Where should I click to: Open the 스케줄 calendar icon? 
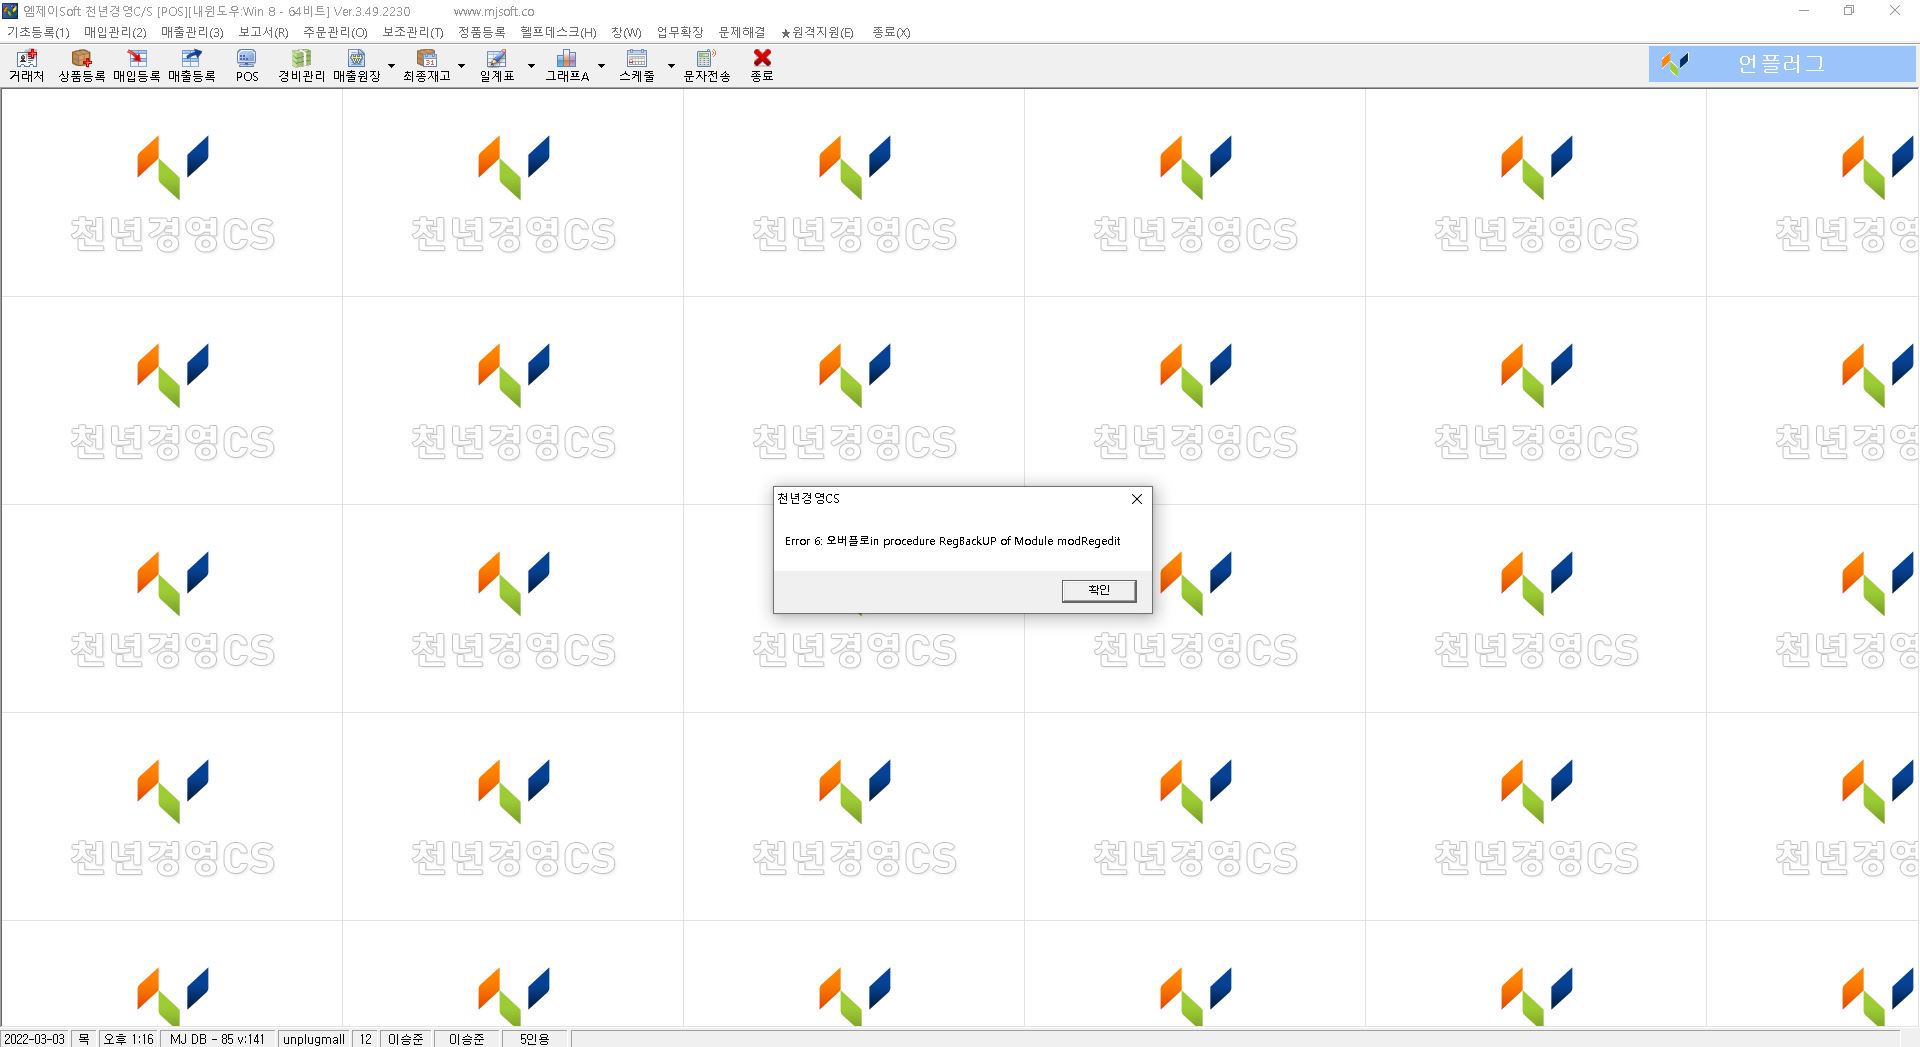pos(637,66)
